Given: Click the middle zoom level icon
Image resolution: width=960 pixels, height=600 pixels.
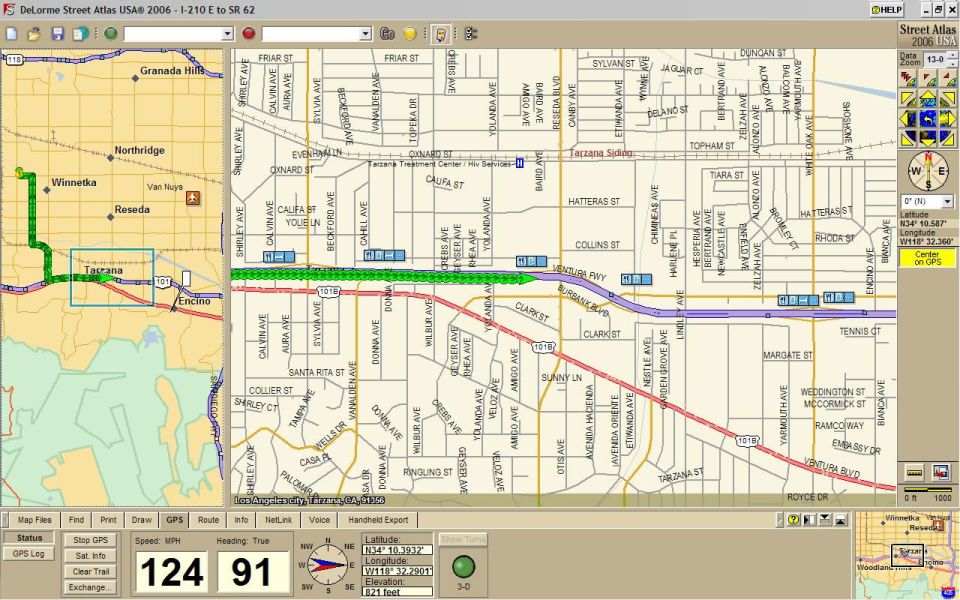Looking at the screenshot, I should [929, 79].
